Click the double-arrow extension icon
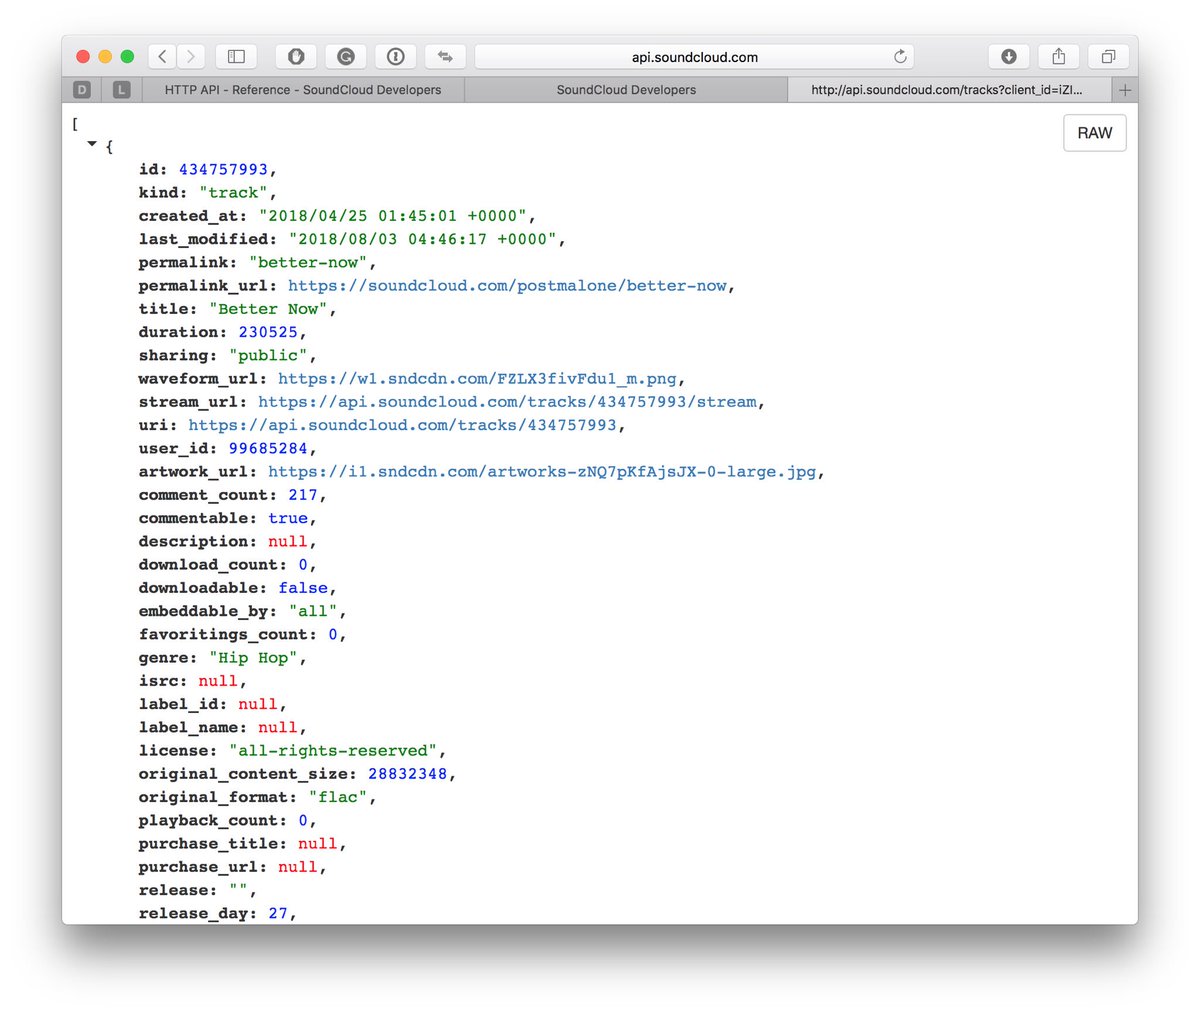This screenshot has height=1013, width=1200. click(445, 57)
